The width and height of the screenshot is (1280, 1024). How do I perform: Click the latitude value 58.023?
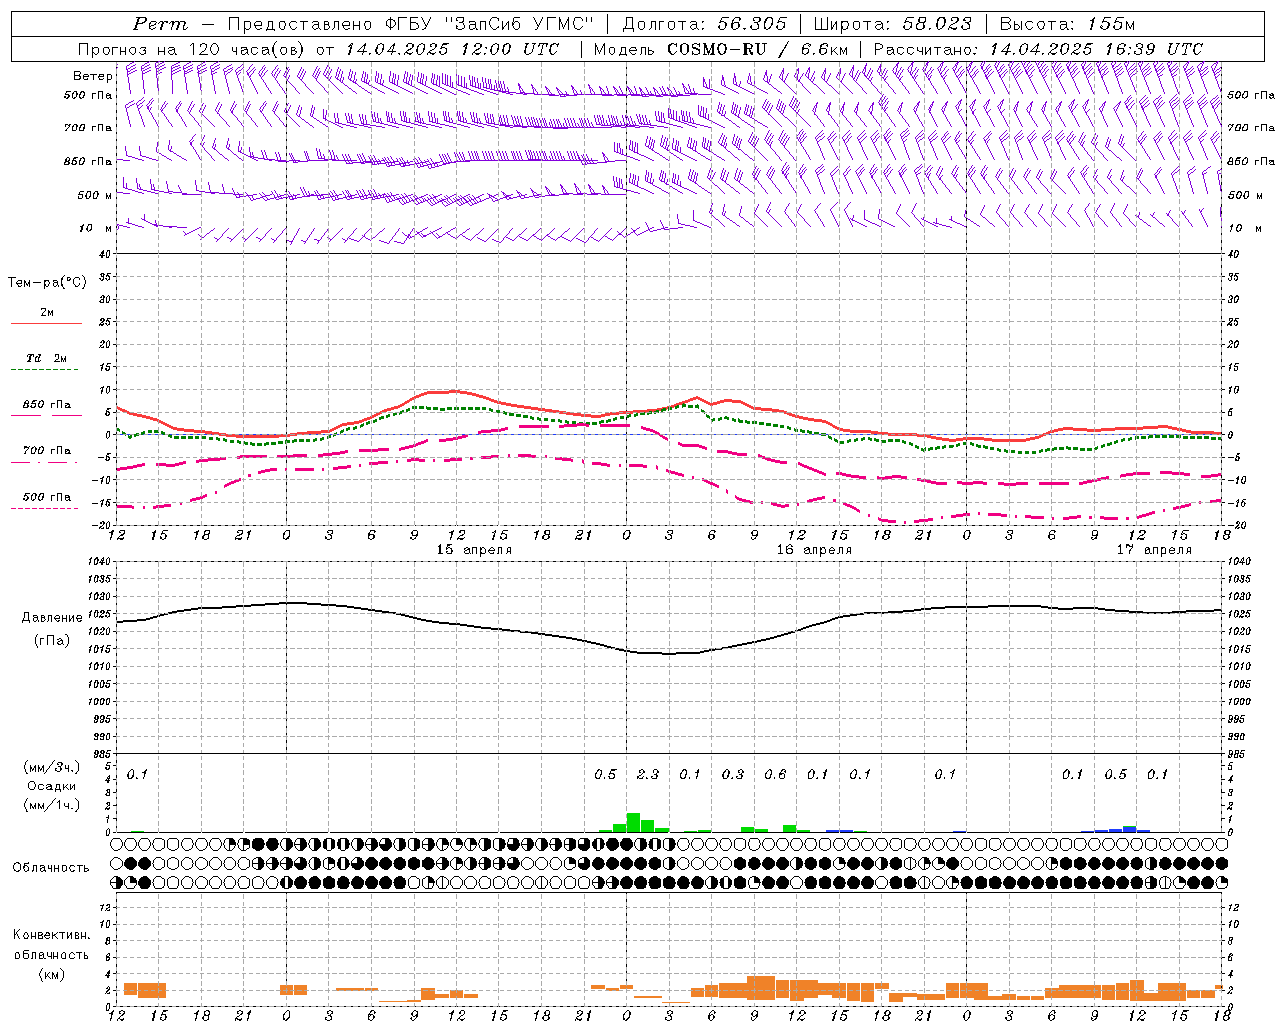tap(935, 24)
